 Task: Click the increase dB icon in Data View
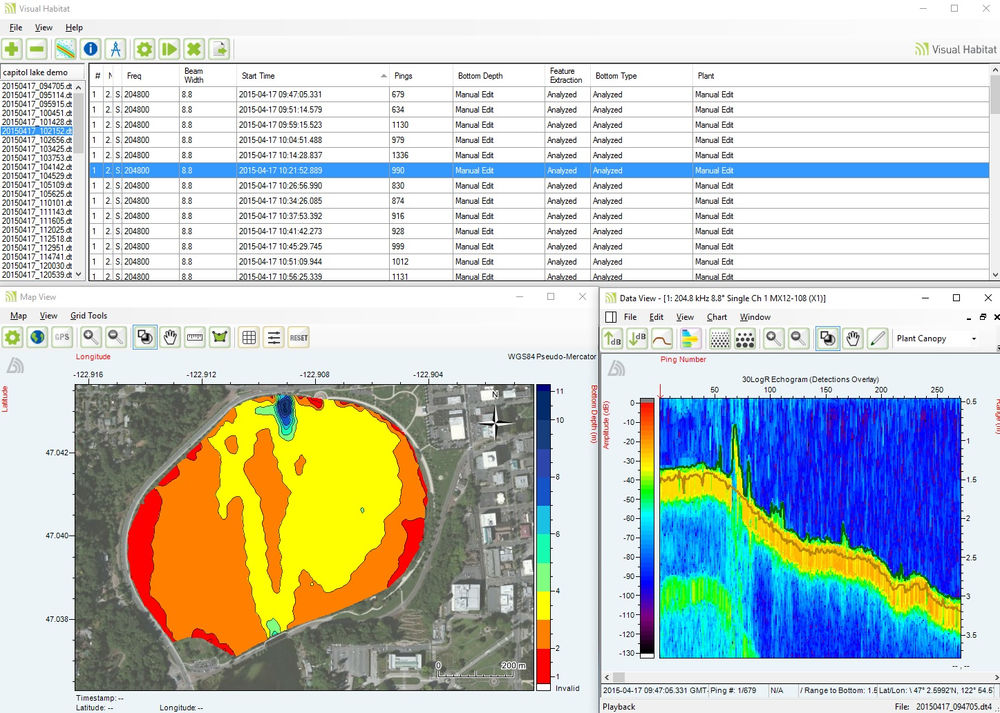[612, 338]
